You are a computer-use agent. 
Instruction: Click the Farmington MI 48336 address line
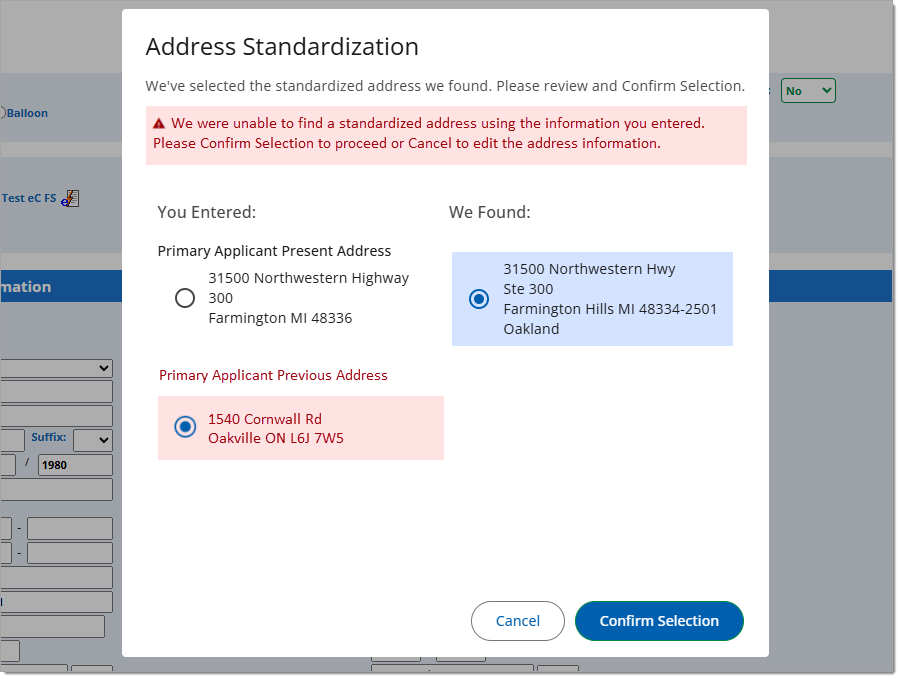click(x=280, y=318)
